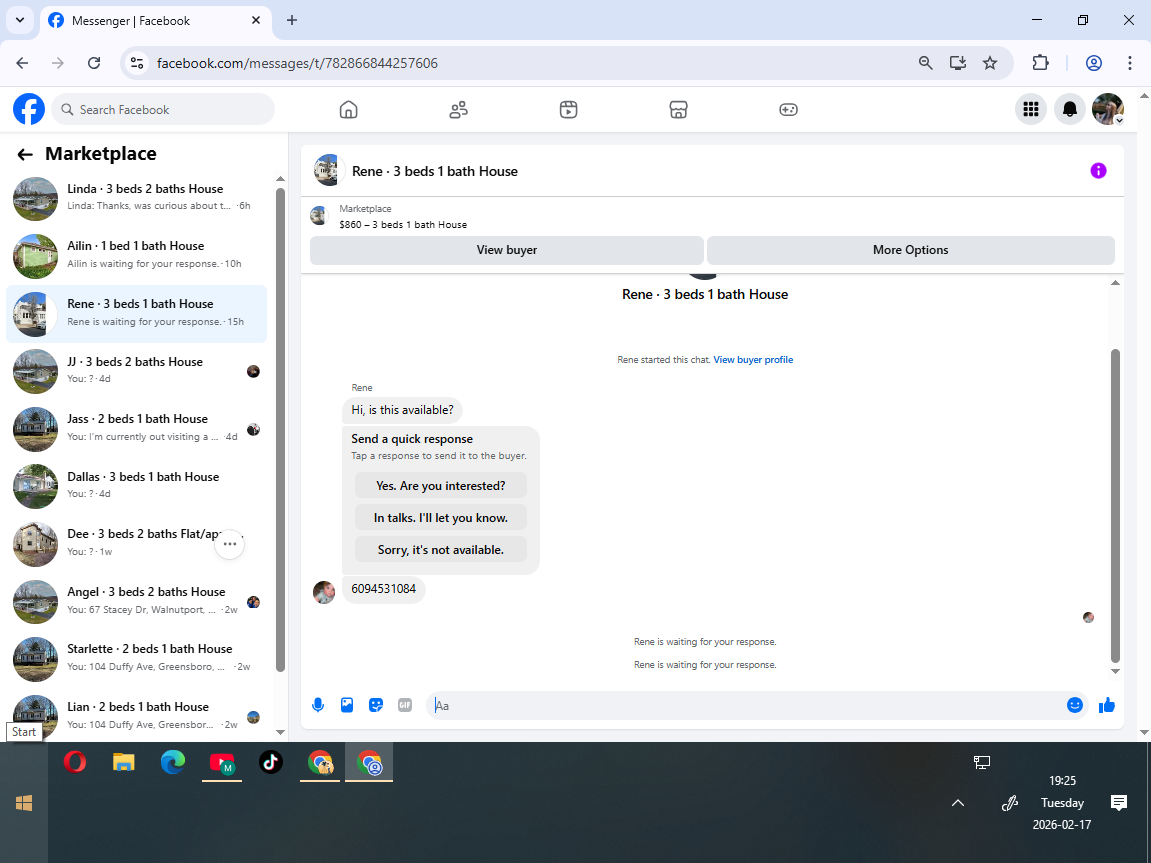The width and height of the screenshot is (1151, 863).
Task: Open options menu for Dee's conversation
Action: (230, 544)
